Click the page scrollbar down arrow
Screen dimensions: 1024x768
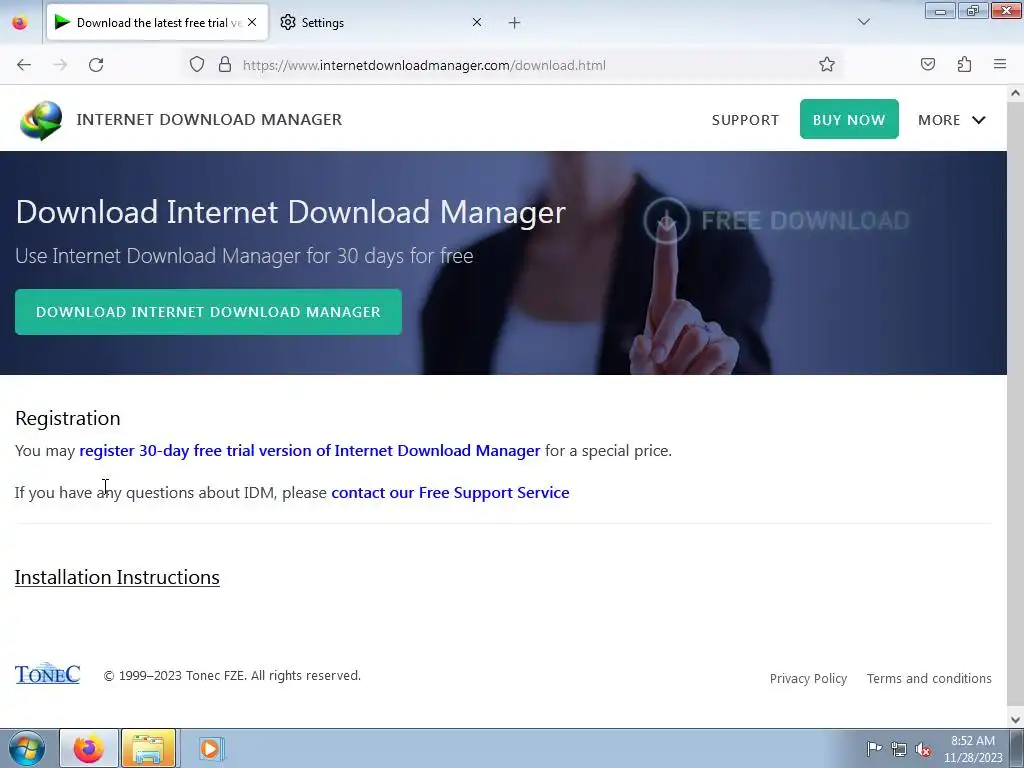click(1015, 720)
